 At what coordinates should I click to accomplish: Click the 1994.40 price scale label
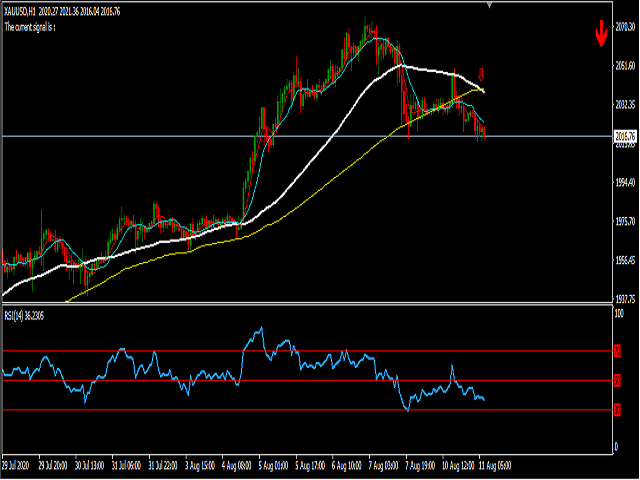(x=625, y=182)
